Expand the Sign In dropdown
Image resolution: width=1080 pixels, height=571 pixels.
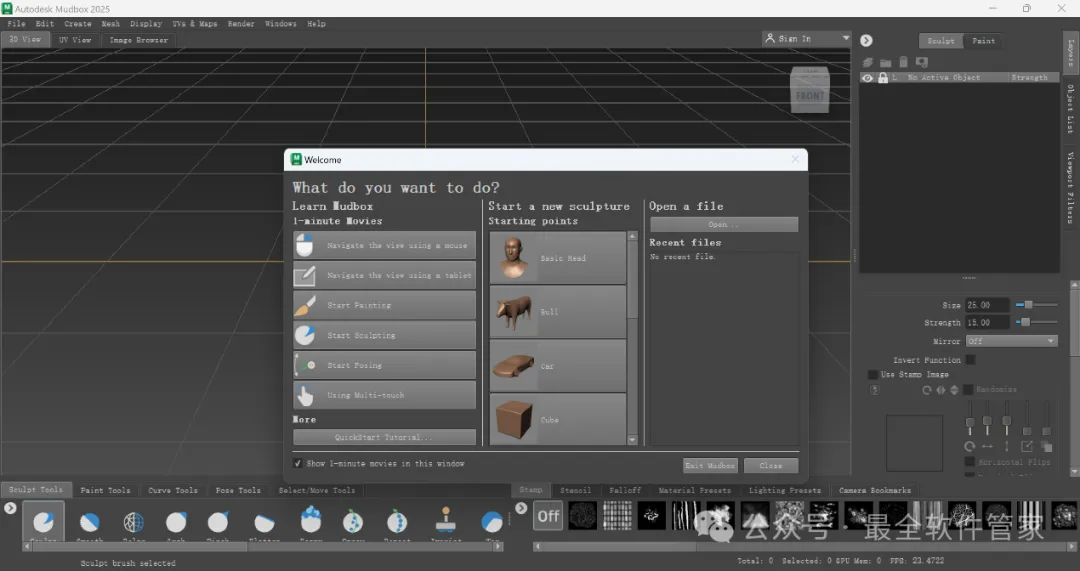click(846, 39)
